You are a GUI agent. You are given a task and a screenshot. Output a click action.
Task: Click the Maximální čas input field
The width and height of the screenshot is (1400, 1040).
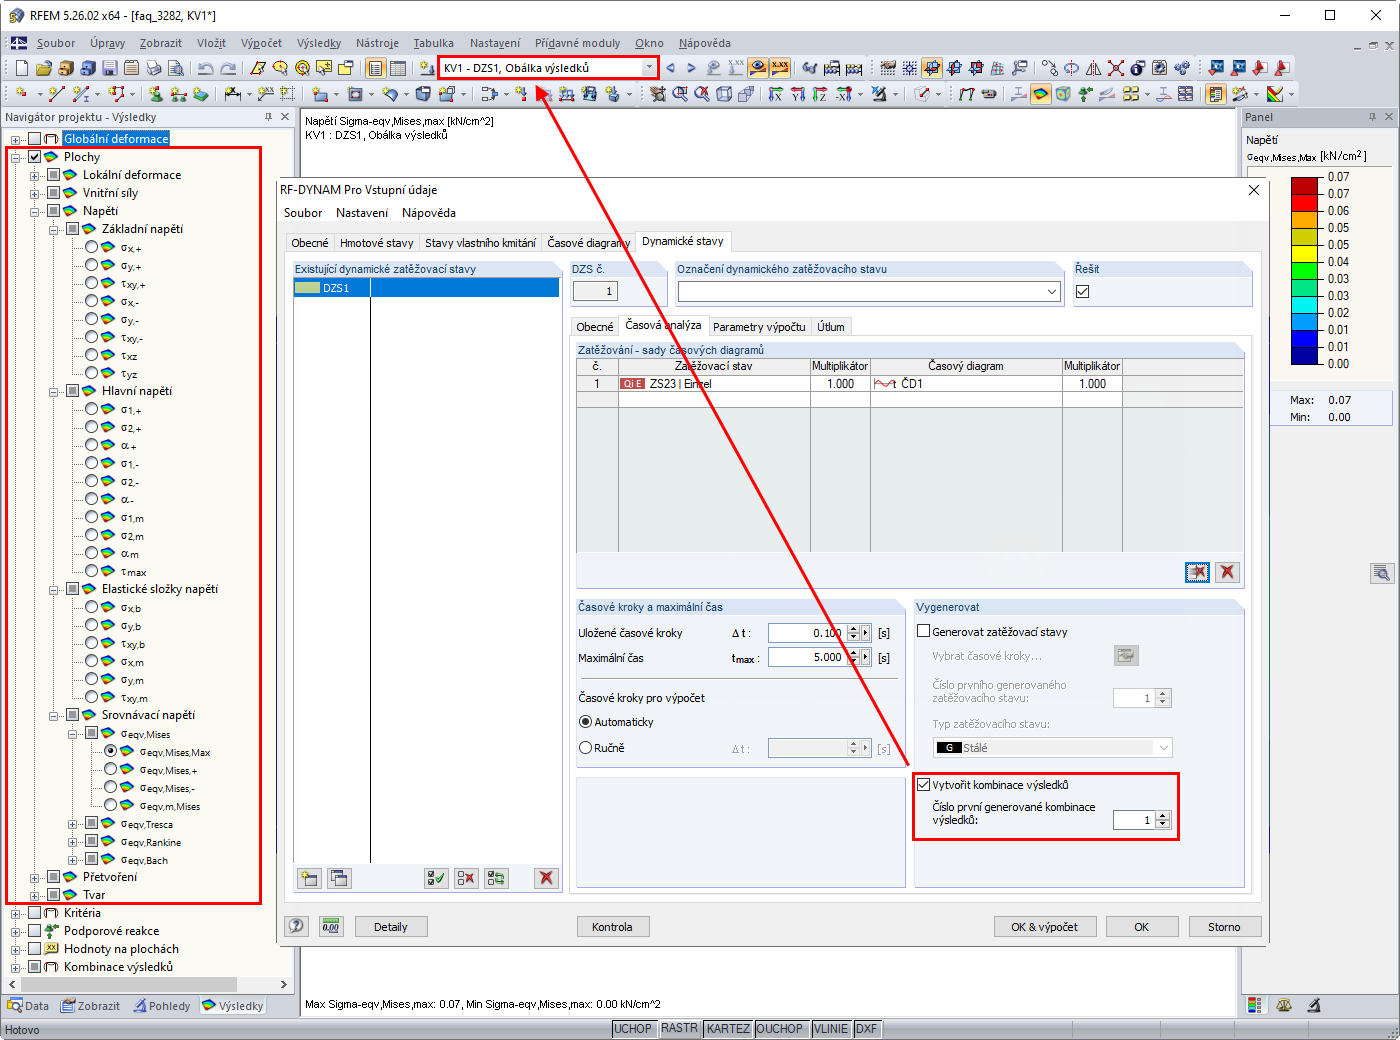(x=808, y=657)
